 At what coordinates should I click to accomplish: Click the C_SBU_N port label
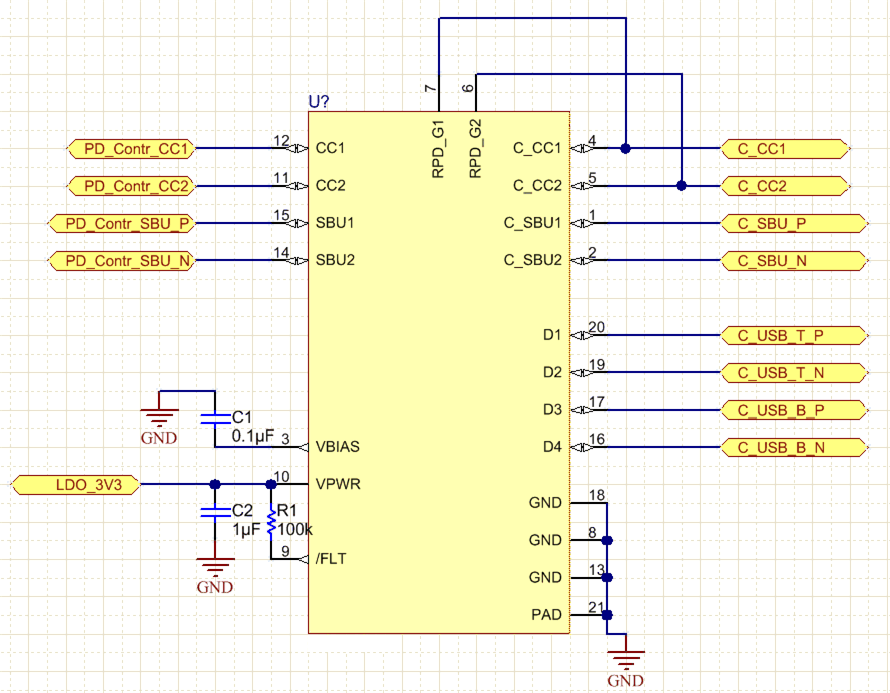click(793, 260)
